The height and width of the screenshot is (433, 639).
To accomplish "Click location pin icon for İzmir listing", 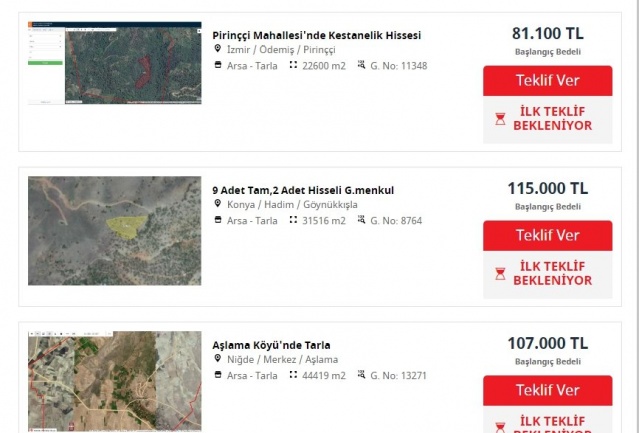I will pos(218,48).
